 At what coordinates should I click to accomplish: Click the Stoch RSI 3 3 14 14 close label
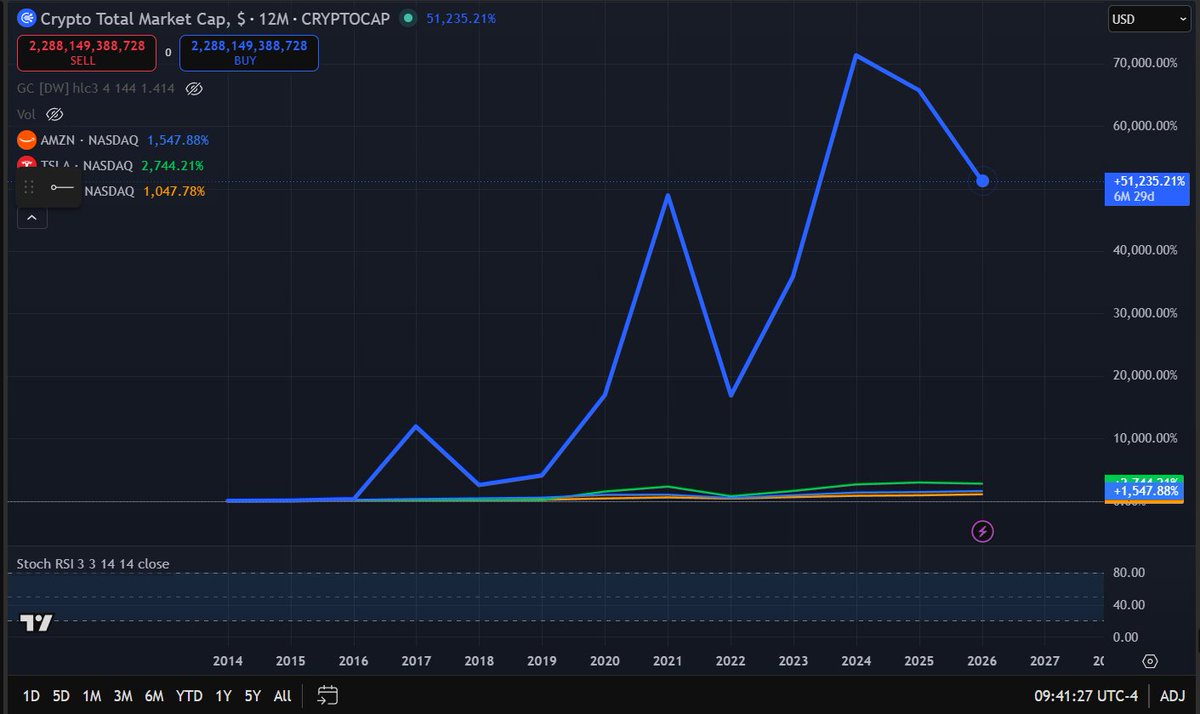[93, 564]
